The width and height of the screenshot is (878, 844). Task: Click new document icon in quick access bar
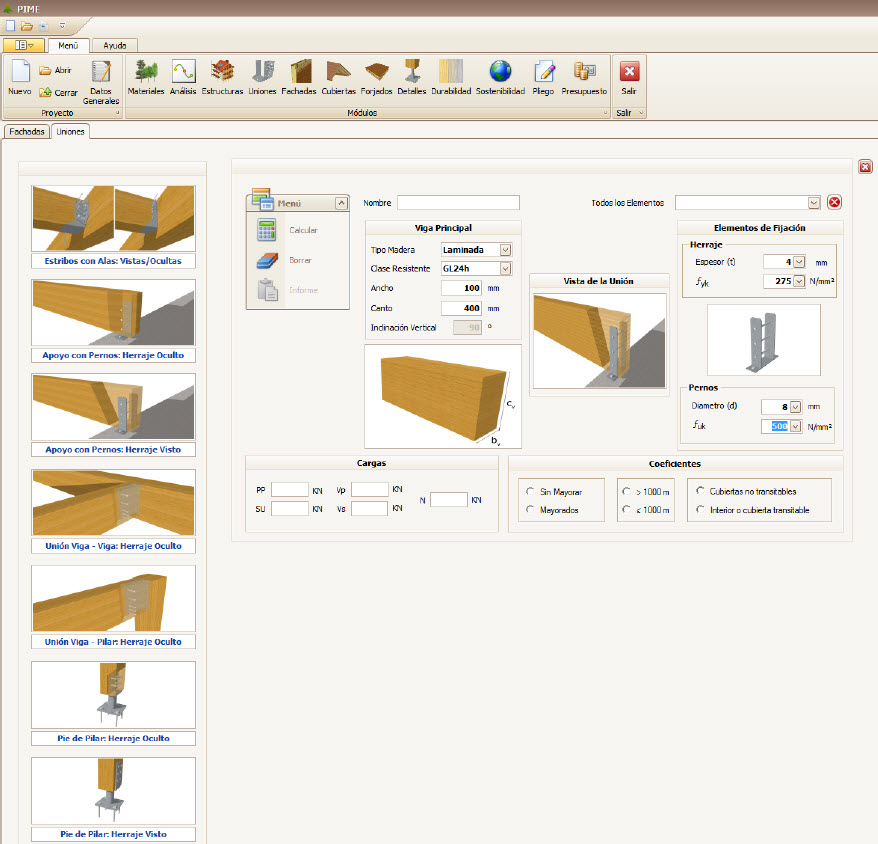(x=11, y=26)
